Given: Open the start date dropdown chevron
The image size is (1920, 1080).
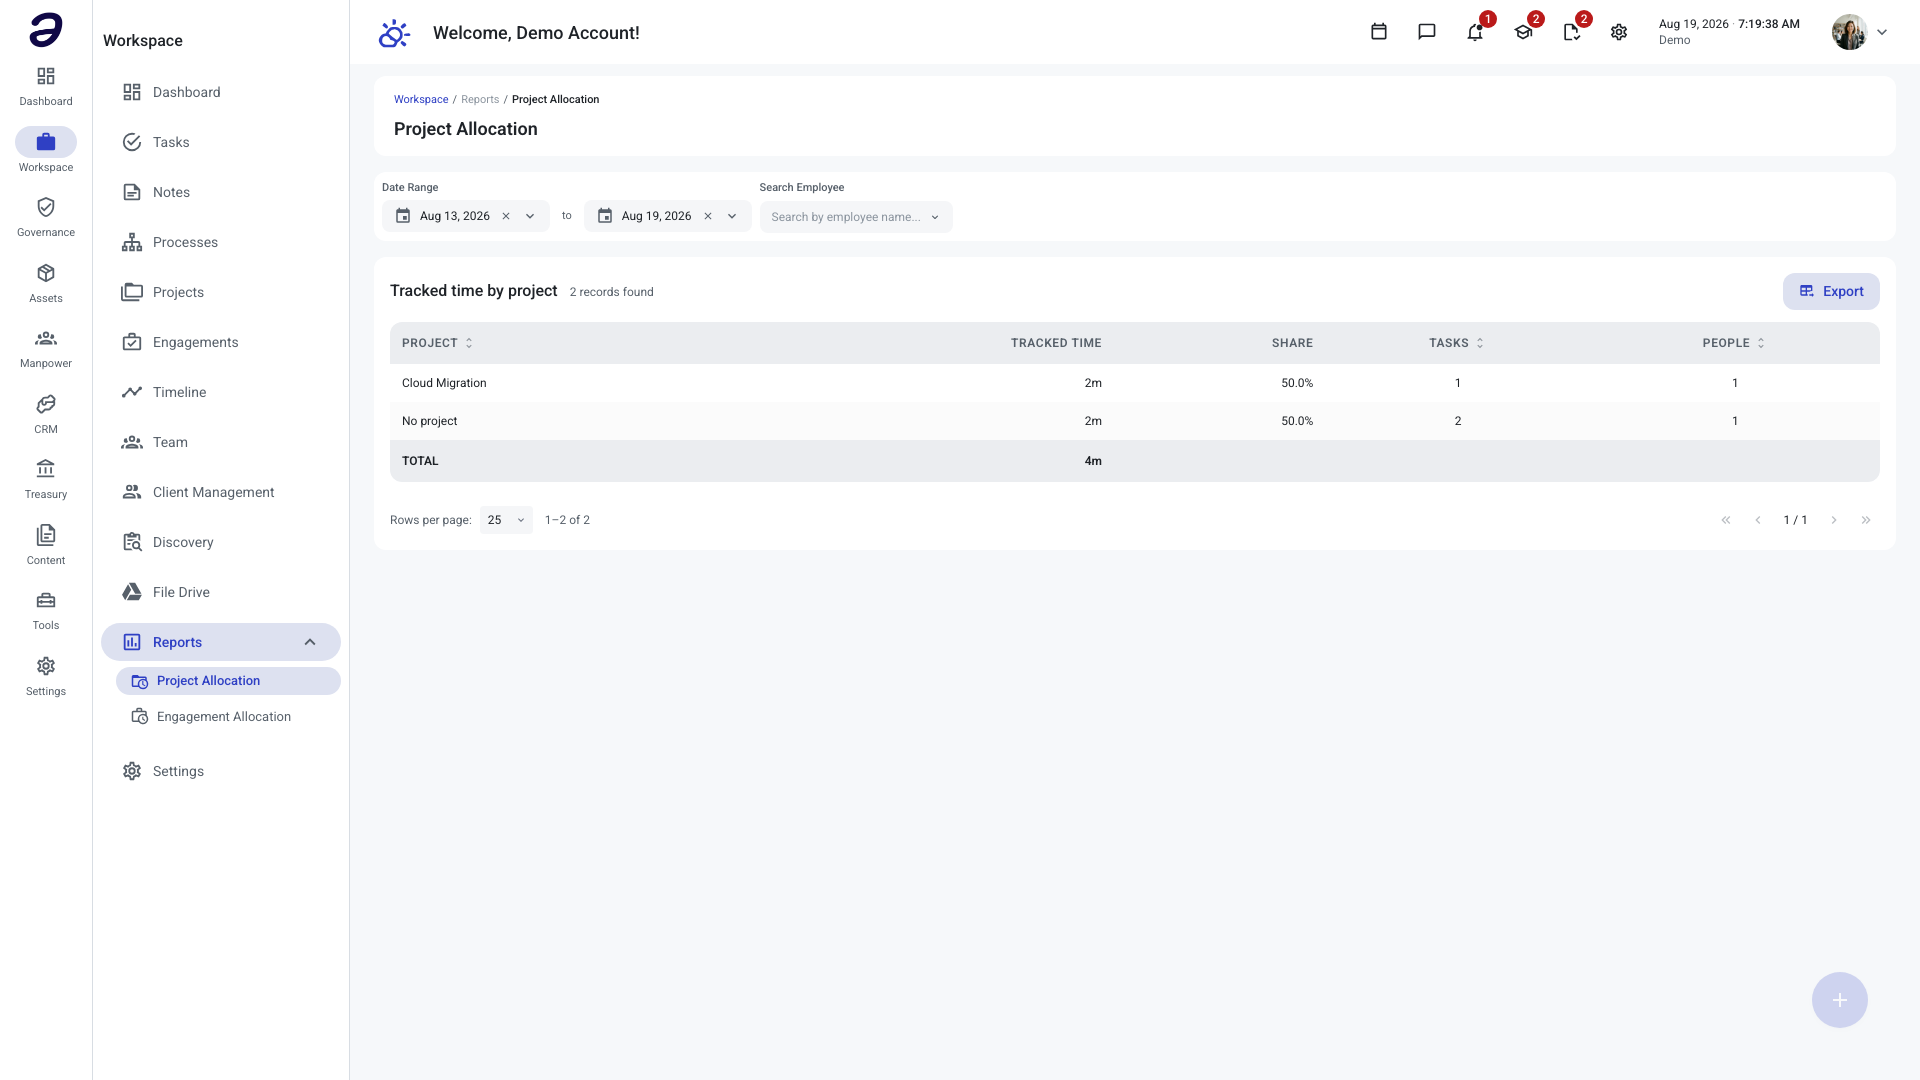Looking at the screenshot, I should coord(530,216).
